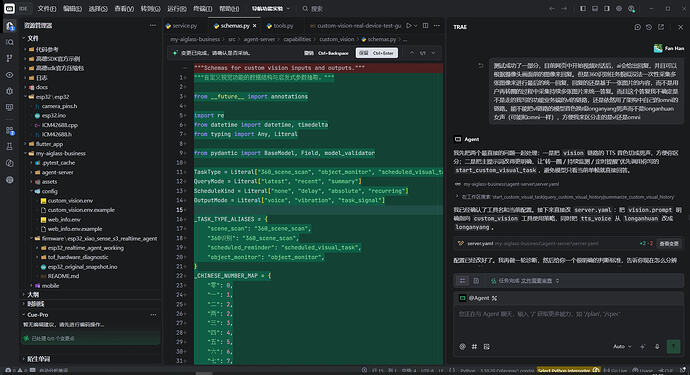This screenshot has height=375, width=690.
Task: Close the schemas.py tab
Action: pos(254,26)
